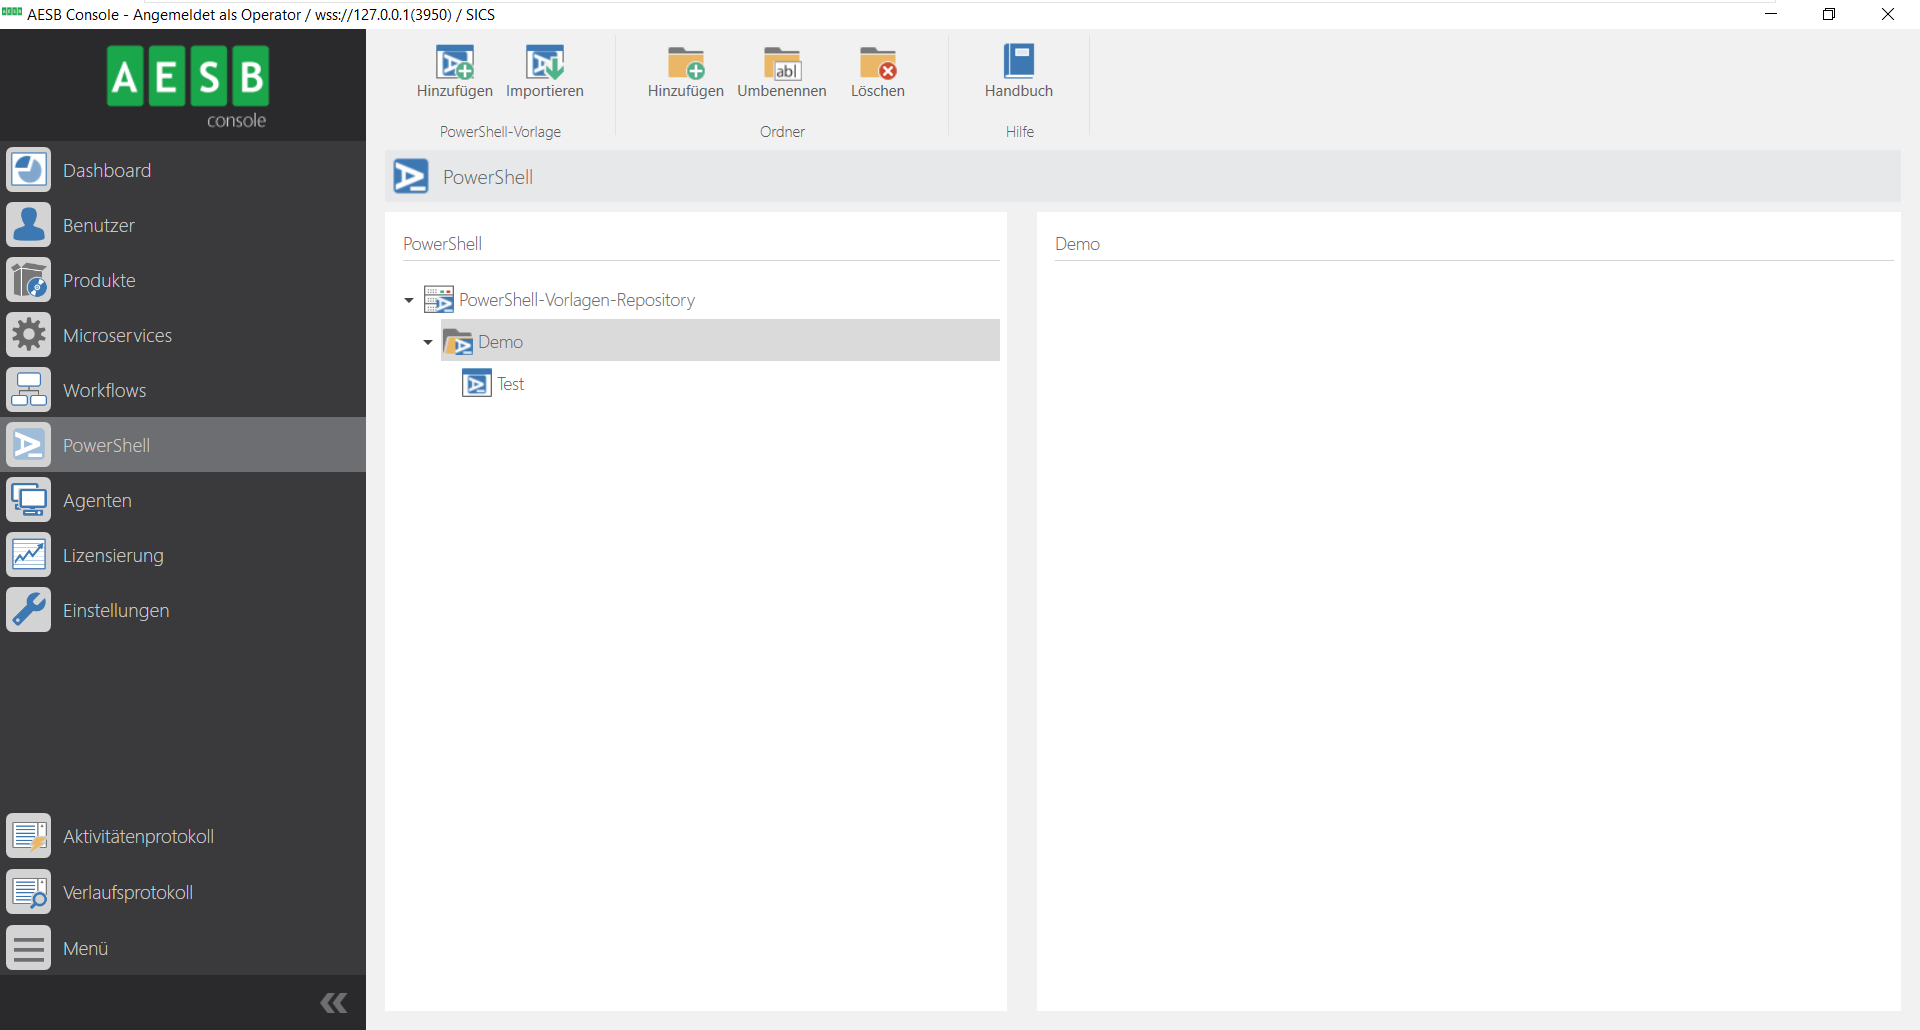Image resolution: width=1920 pixels, height=1030 pixels.
Task: Collapse the PowerShell-Vorlagen-Repository node
Action: 408,300
